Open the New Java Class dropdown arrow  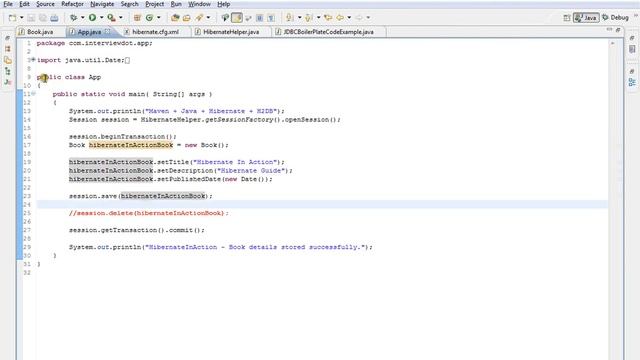(x=159, y=18)
